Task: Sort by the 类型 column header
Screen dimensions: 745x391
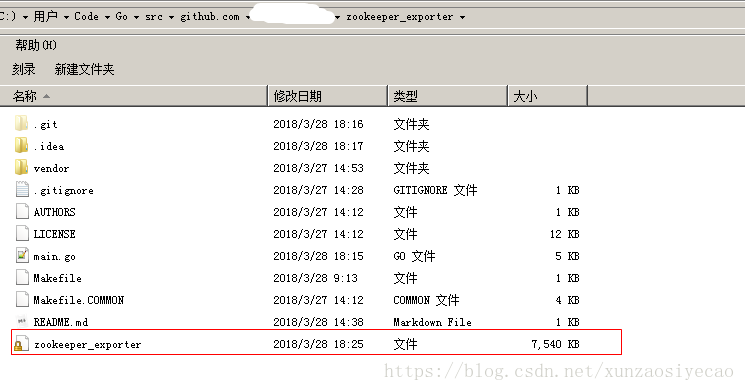Action: (x=448, y=96)
